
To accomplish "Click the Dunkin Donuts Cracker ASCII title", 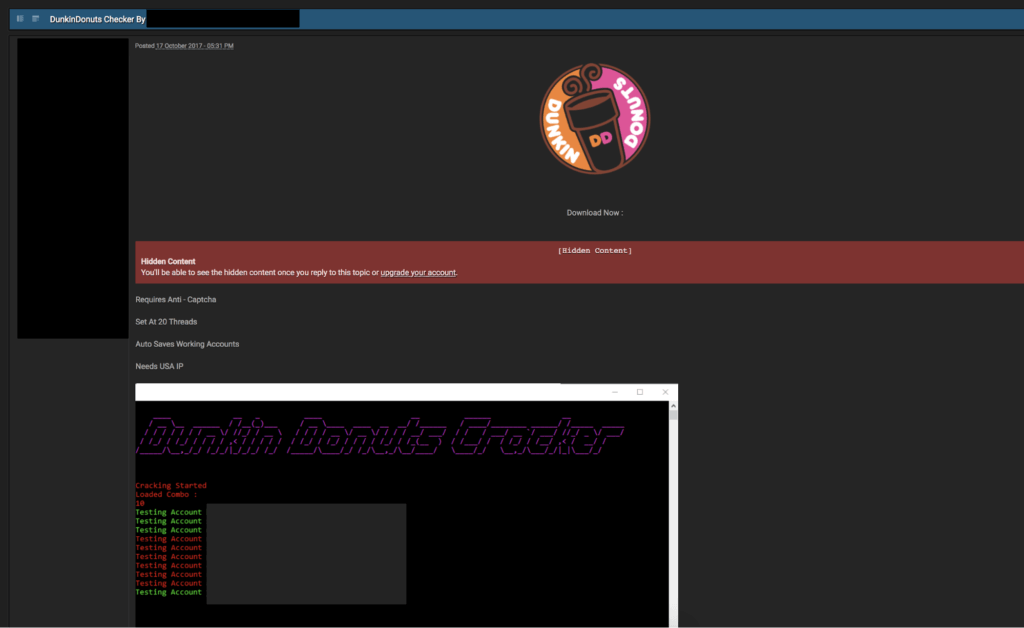I will pyautogui.click(x=380, y=434).
